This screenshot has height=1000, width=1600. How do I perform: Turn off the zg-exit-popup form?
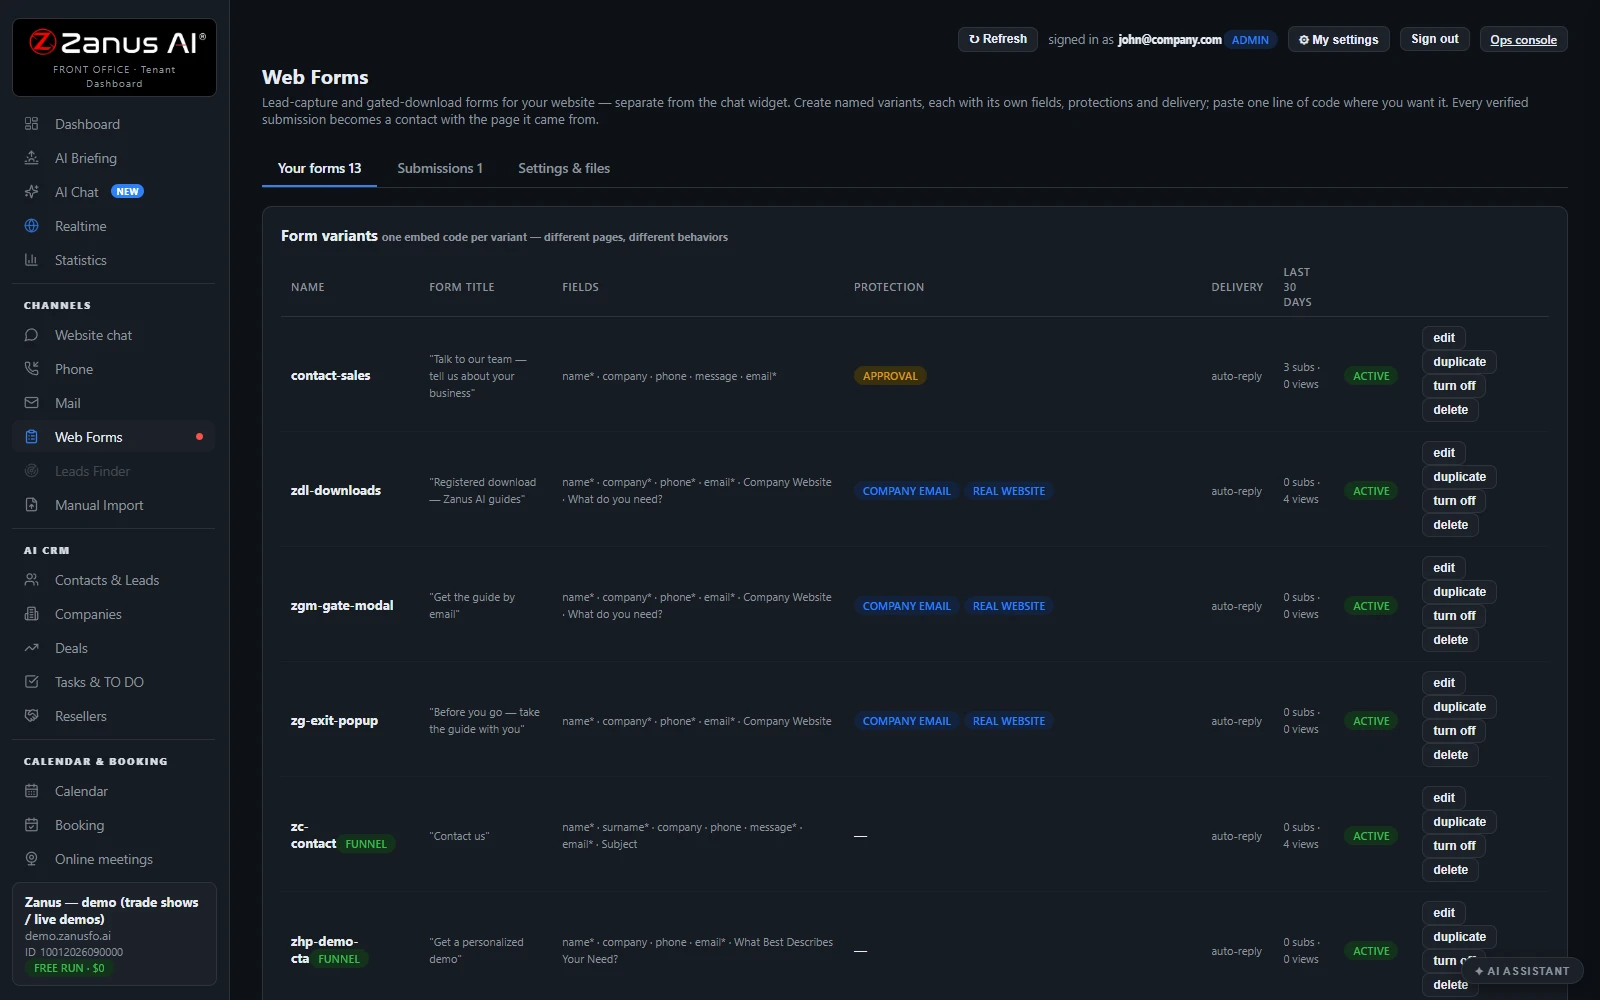(x=1454, y=731)
